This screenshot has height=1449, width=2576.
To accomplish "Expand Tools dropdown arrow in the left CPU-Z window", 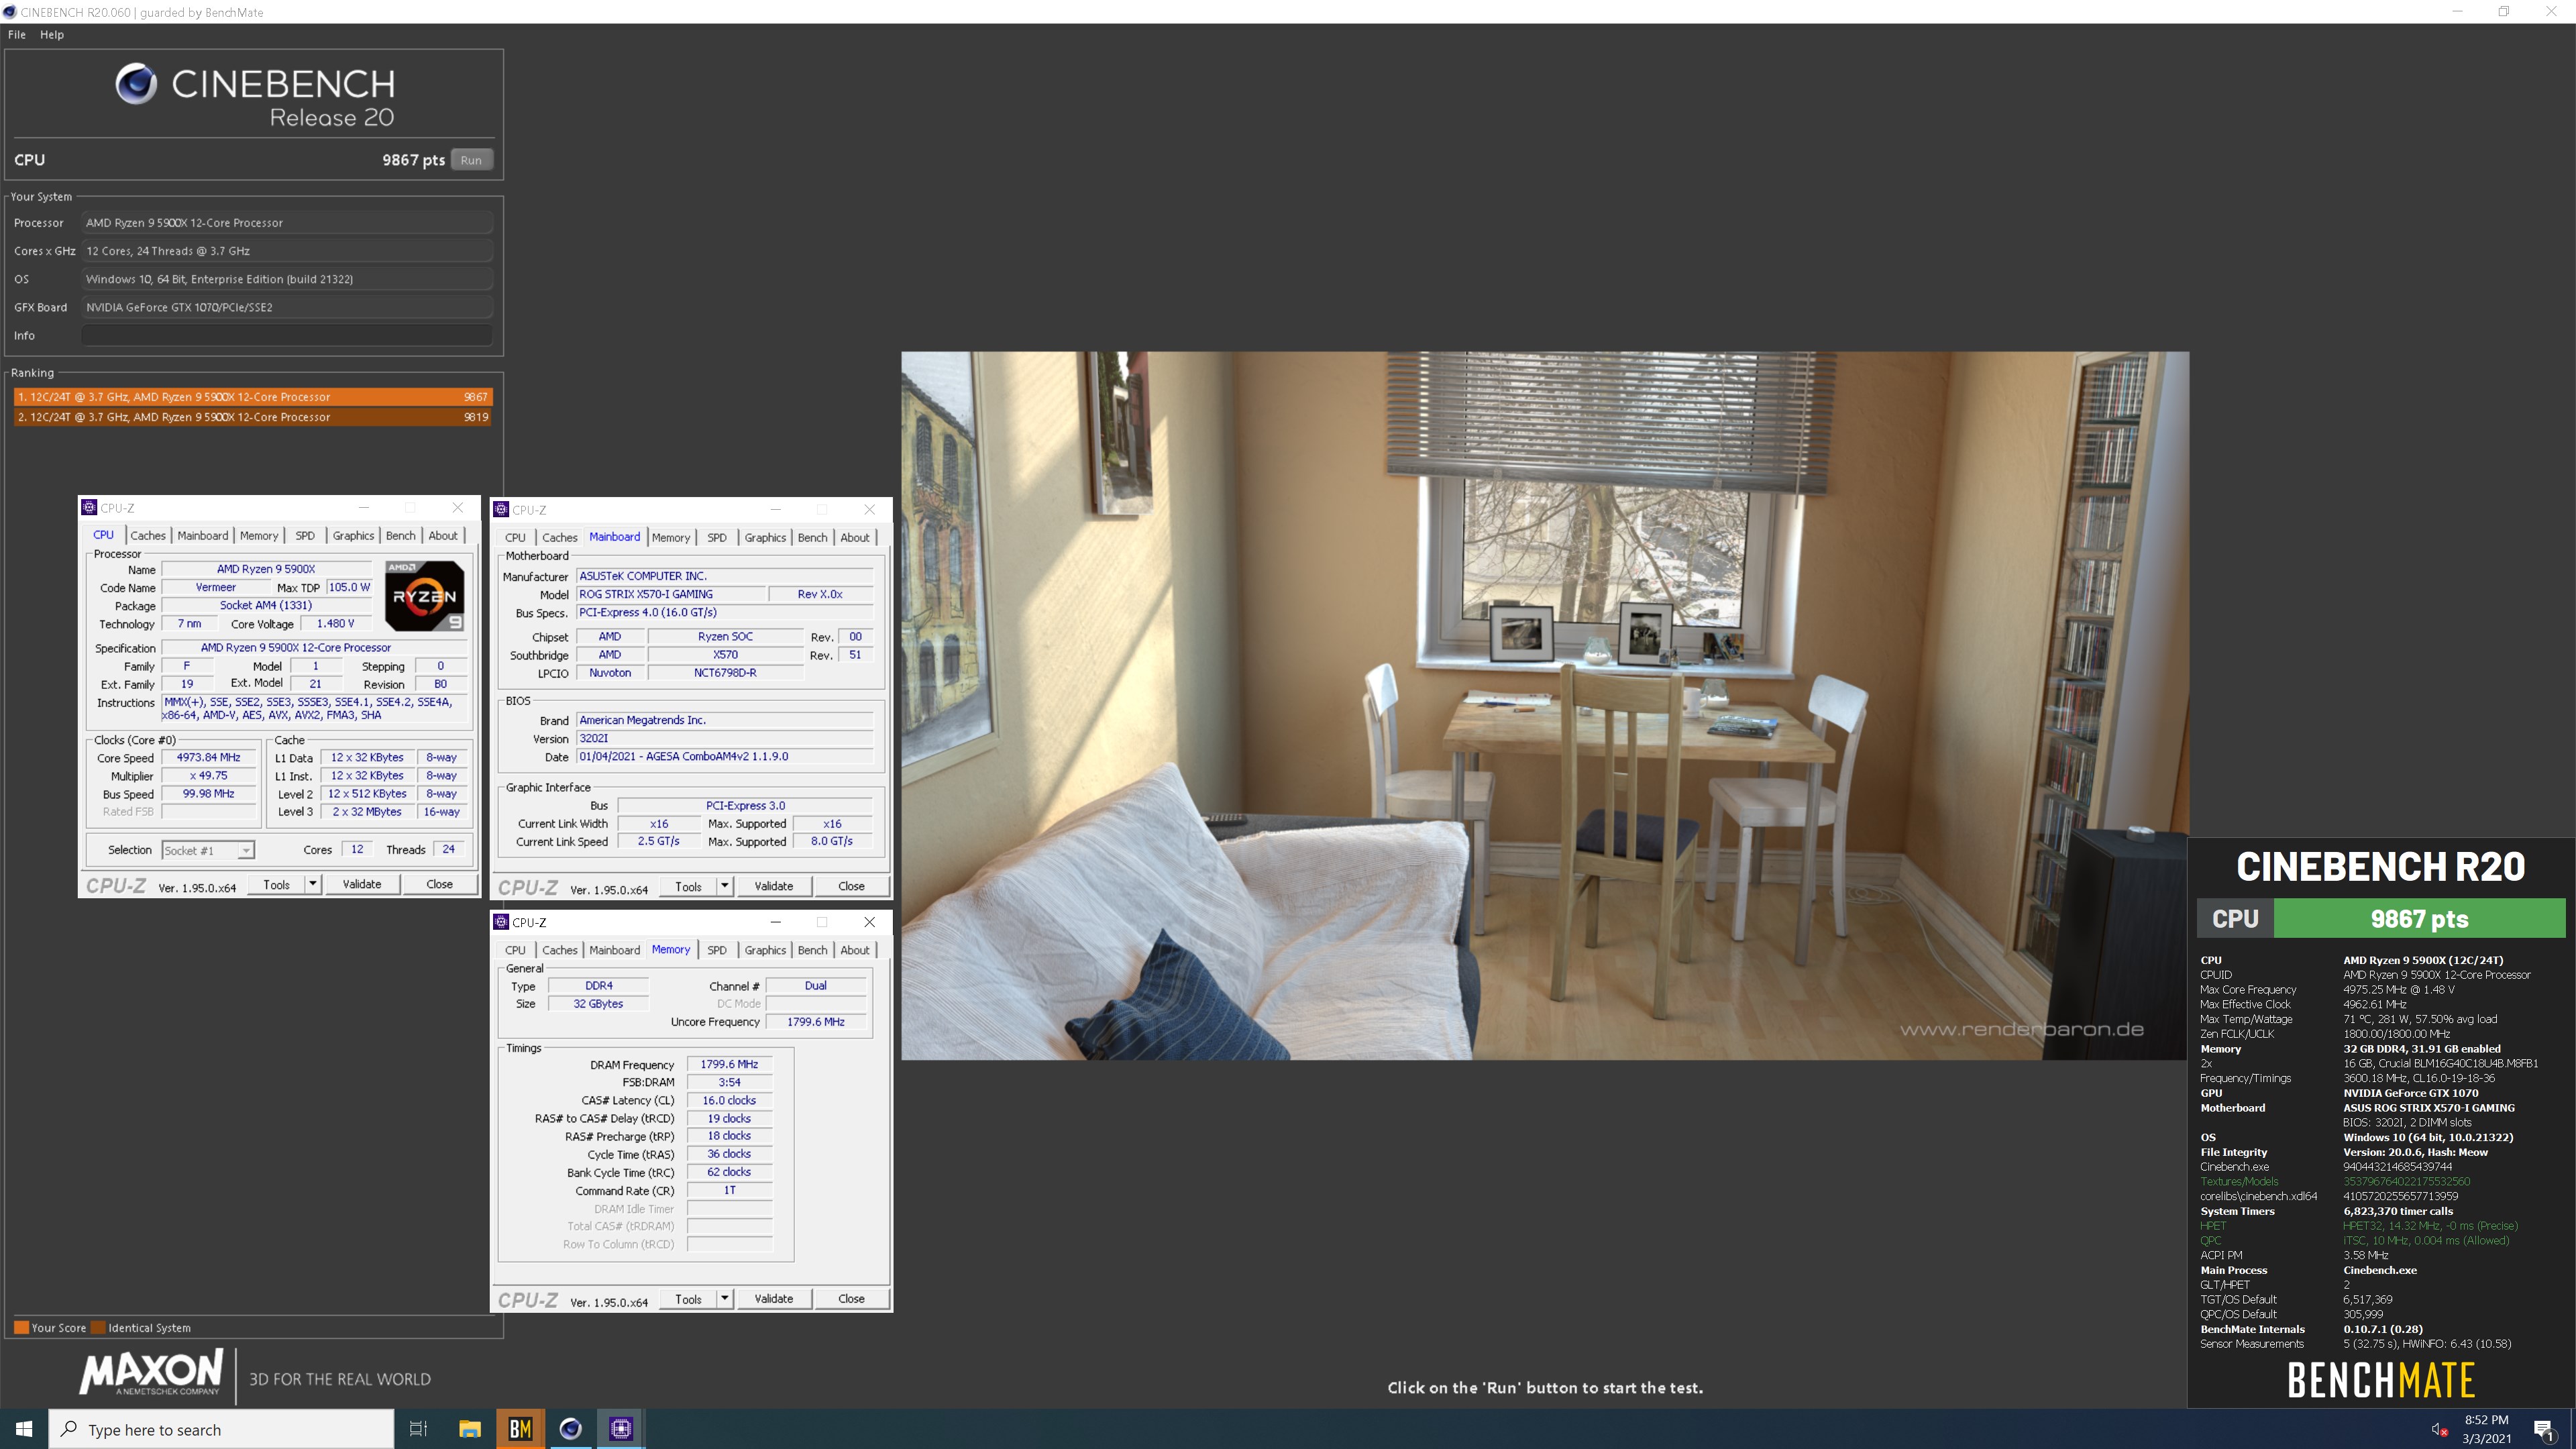I will 313,884.
